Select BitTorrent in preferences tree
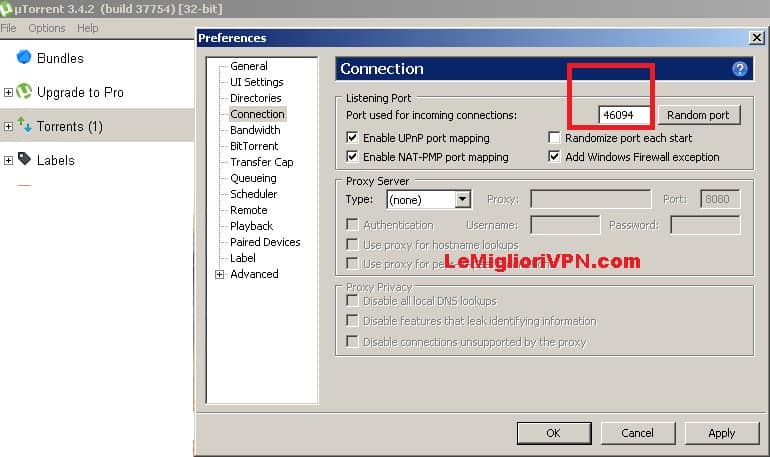 254,146
